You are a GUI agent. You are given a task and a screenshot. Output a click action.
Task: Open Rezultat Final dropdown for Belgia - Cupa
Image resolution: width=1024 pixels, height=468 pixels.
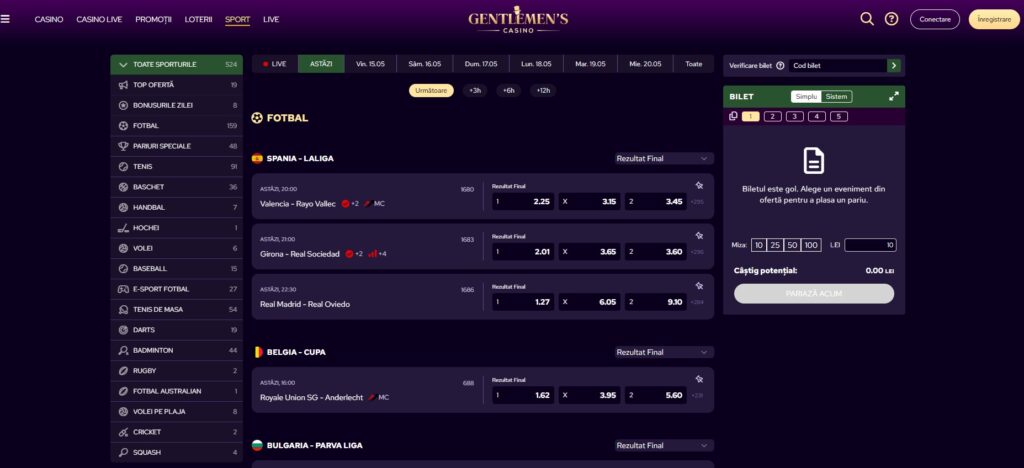(664, 352)
